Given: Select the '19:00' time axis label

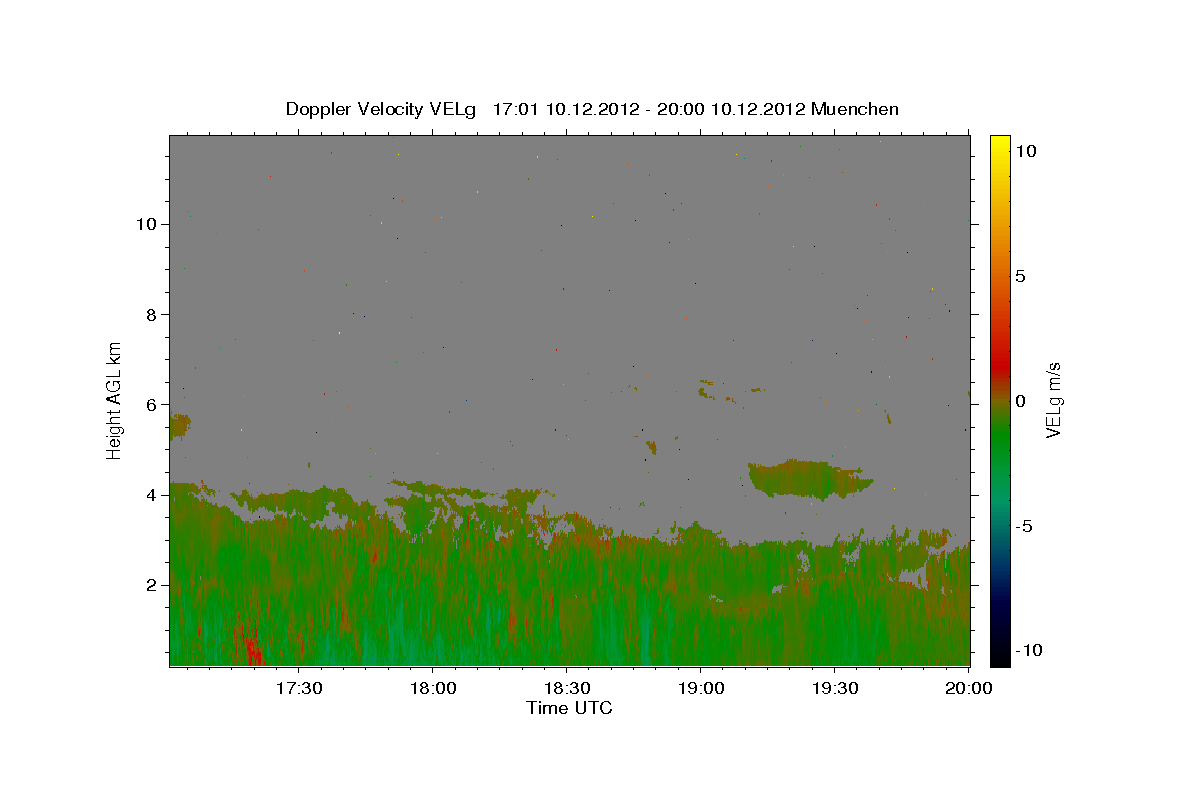Looking at the screenshot, I should [701, 688].
